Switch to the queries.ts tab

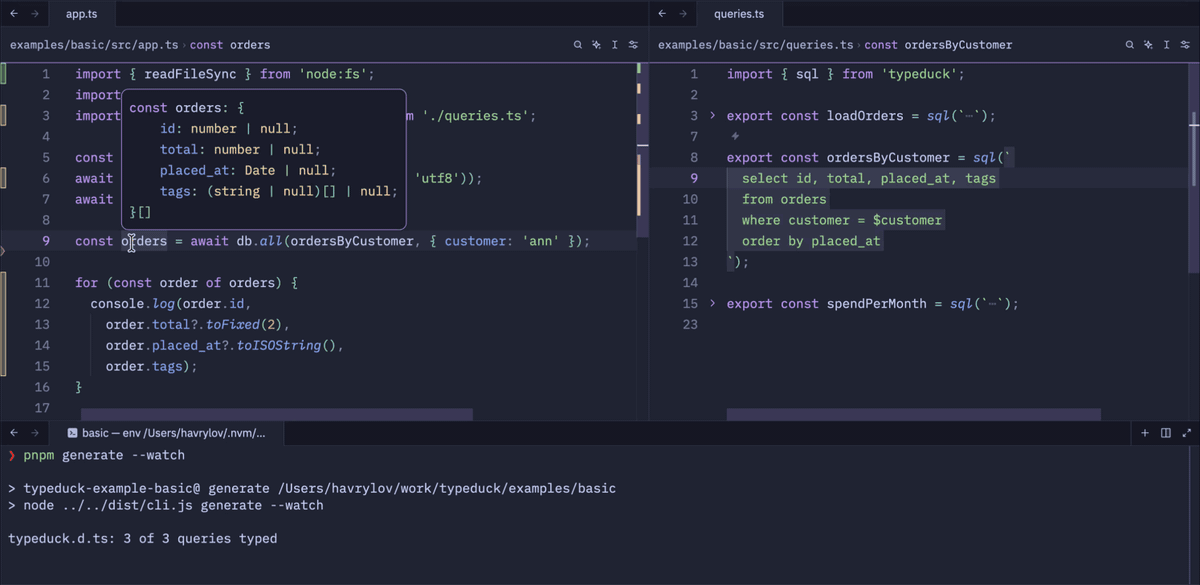(x=739, y=14)
